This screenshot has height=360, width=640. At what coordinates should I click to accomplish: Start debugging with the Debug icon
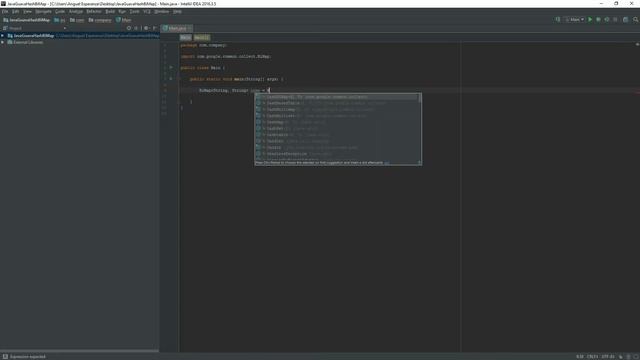[598, 20]
